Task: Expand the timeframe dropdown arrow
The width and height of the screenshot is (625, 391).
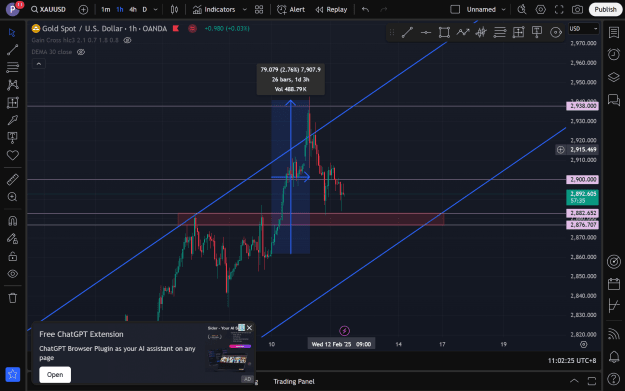Action: (155, 10)
